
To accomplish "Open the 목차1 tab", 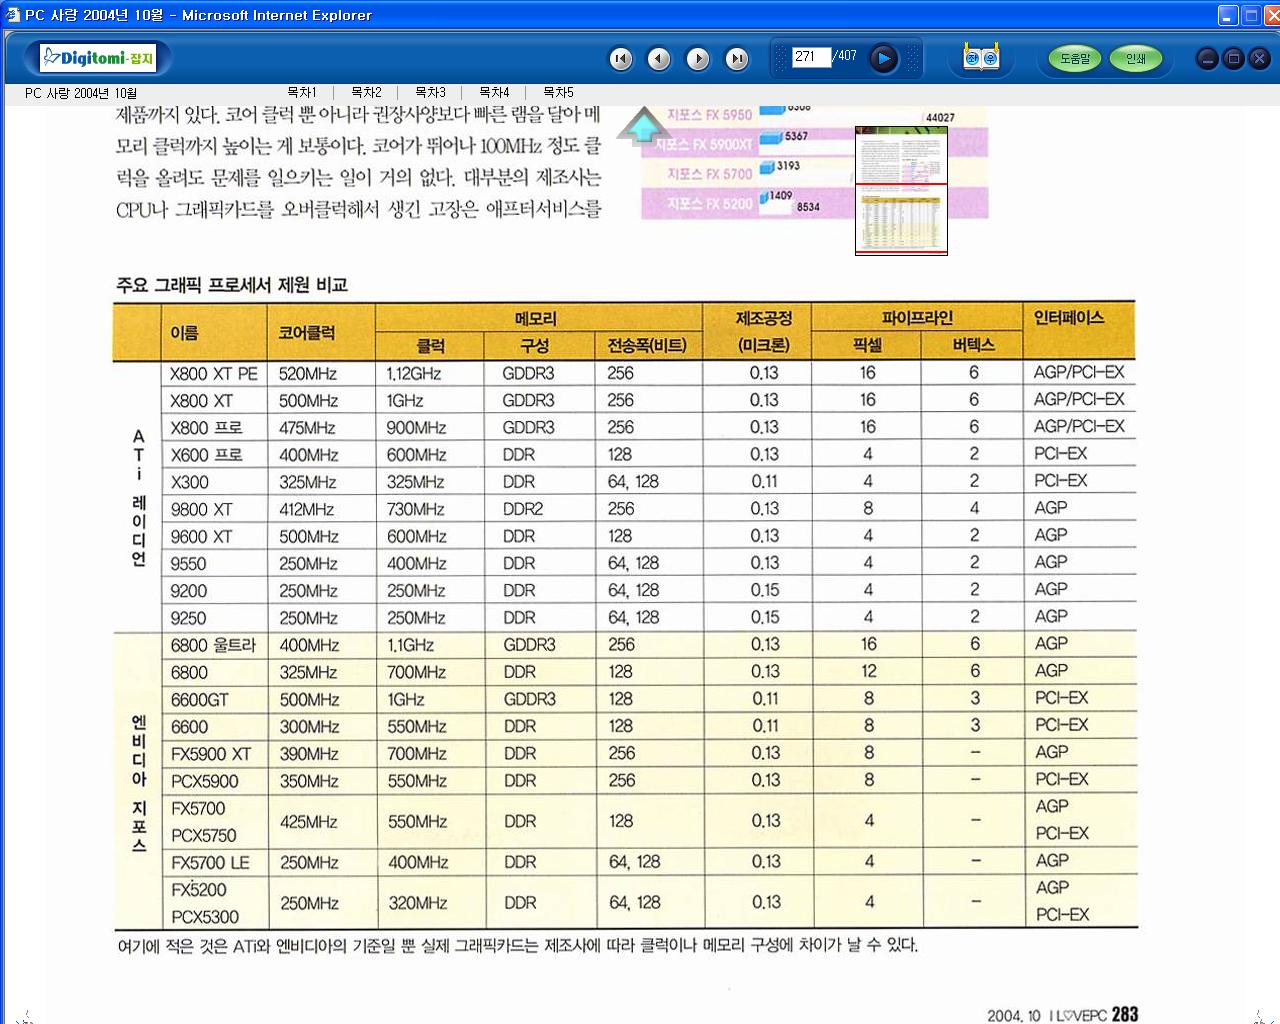I will click(301, 92).
